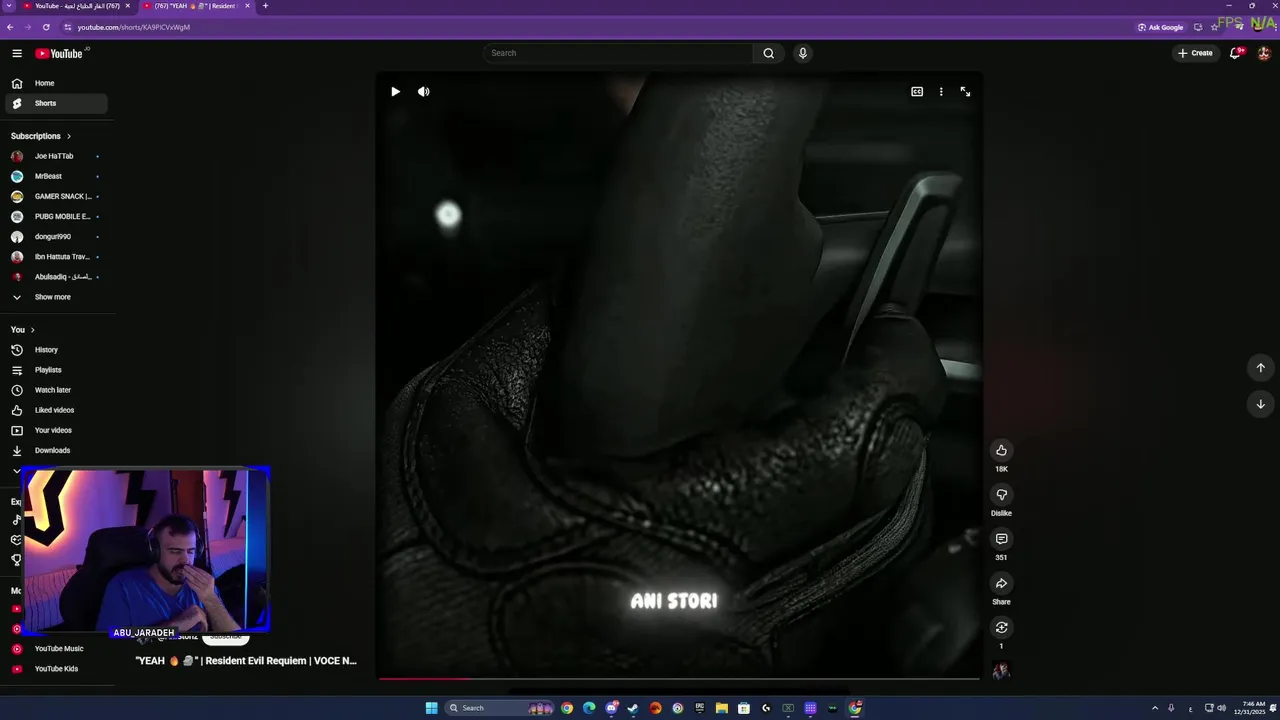The height and width of the screenshot is (720, 1280).
Task: Play the paused Shorts video
Action: (x=395, y=91)
